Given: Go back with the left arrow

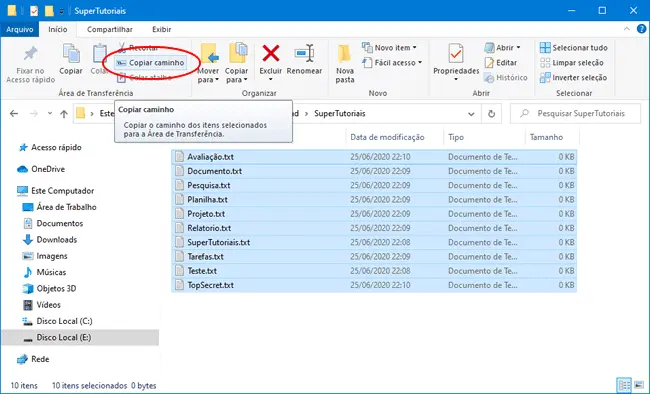Looking at the screenshot, I should coord(14,114).
